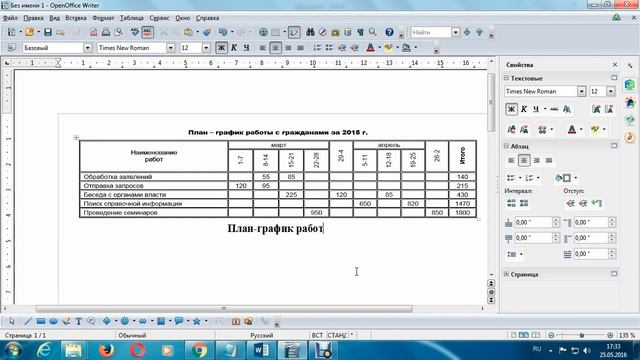Toggle Underline in formatting toolbar
This screenshot has width=640, height=360.
(246, 48)
